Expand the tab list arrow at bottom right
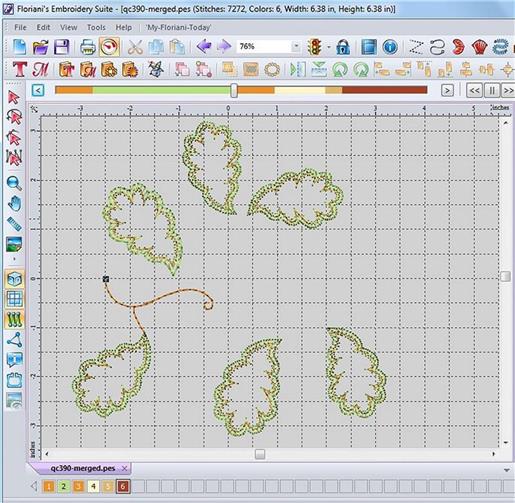This screenshot has height=503, width=515. 507,470
